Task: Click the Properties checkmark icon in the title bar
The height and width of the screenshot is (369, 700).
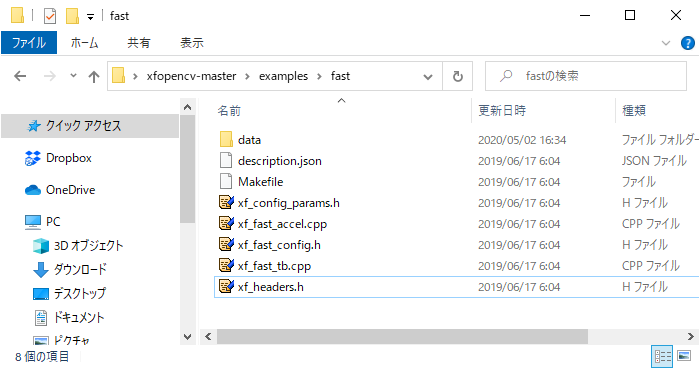Action: click(x=50, y=16)
